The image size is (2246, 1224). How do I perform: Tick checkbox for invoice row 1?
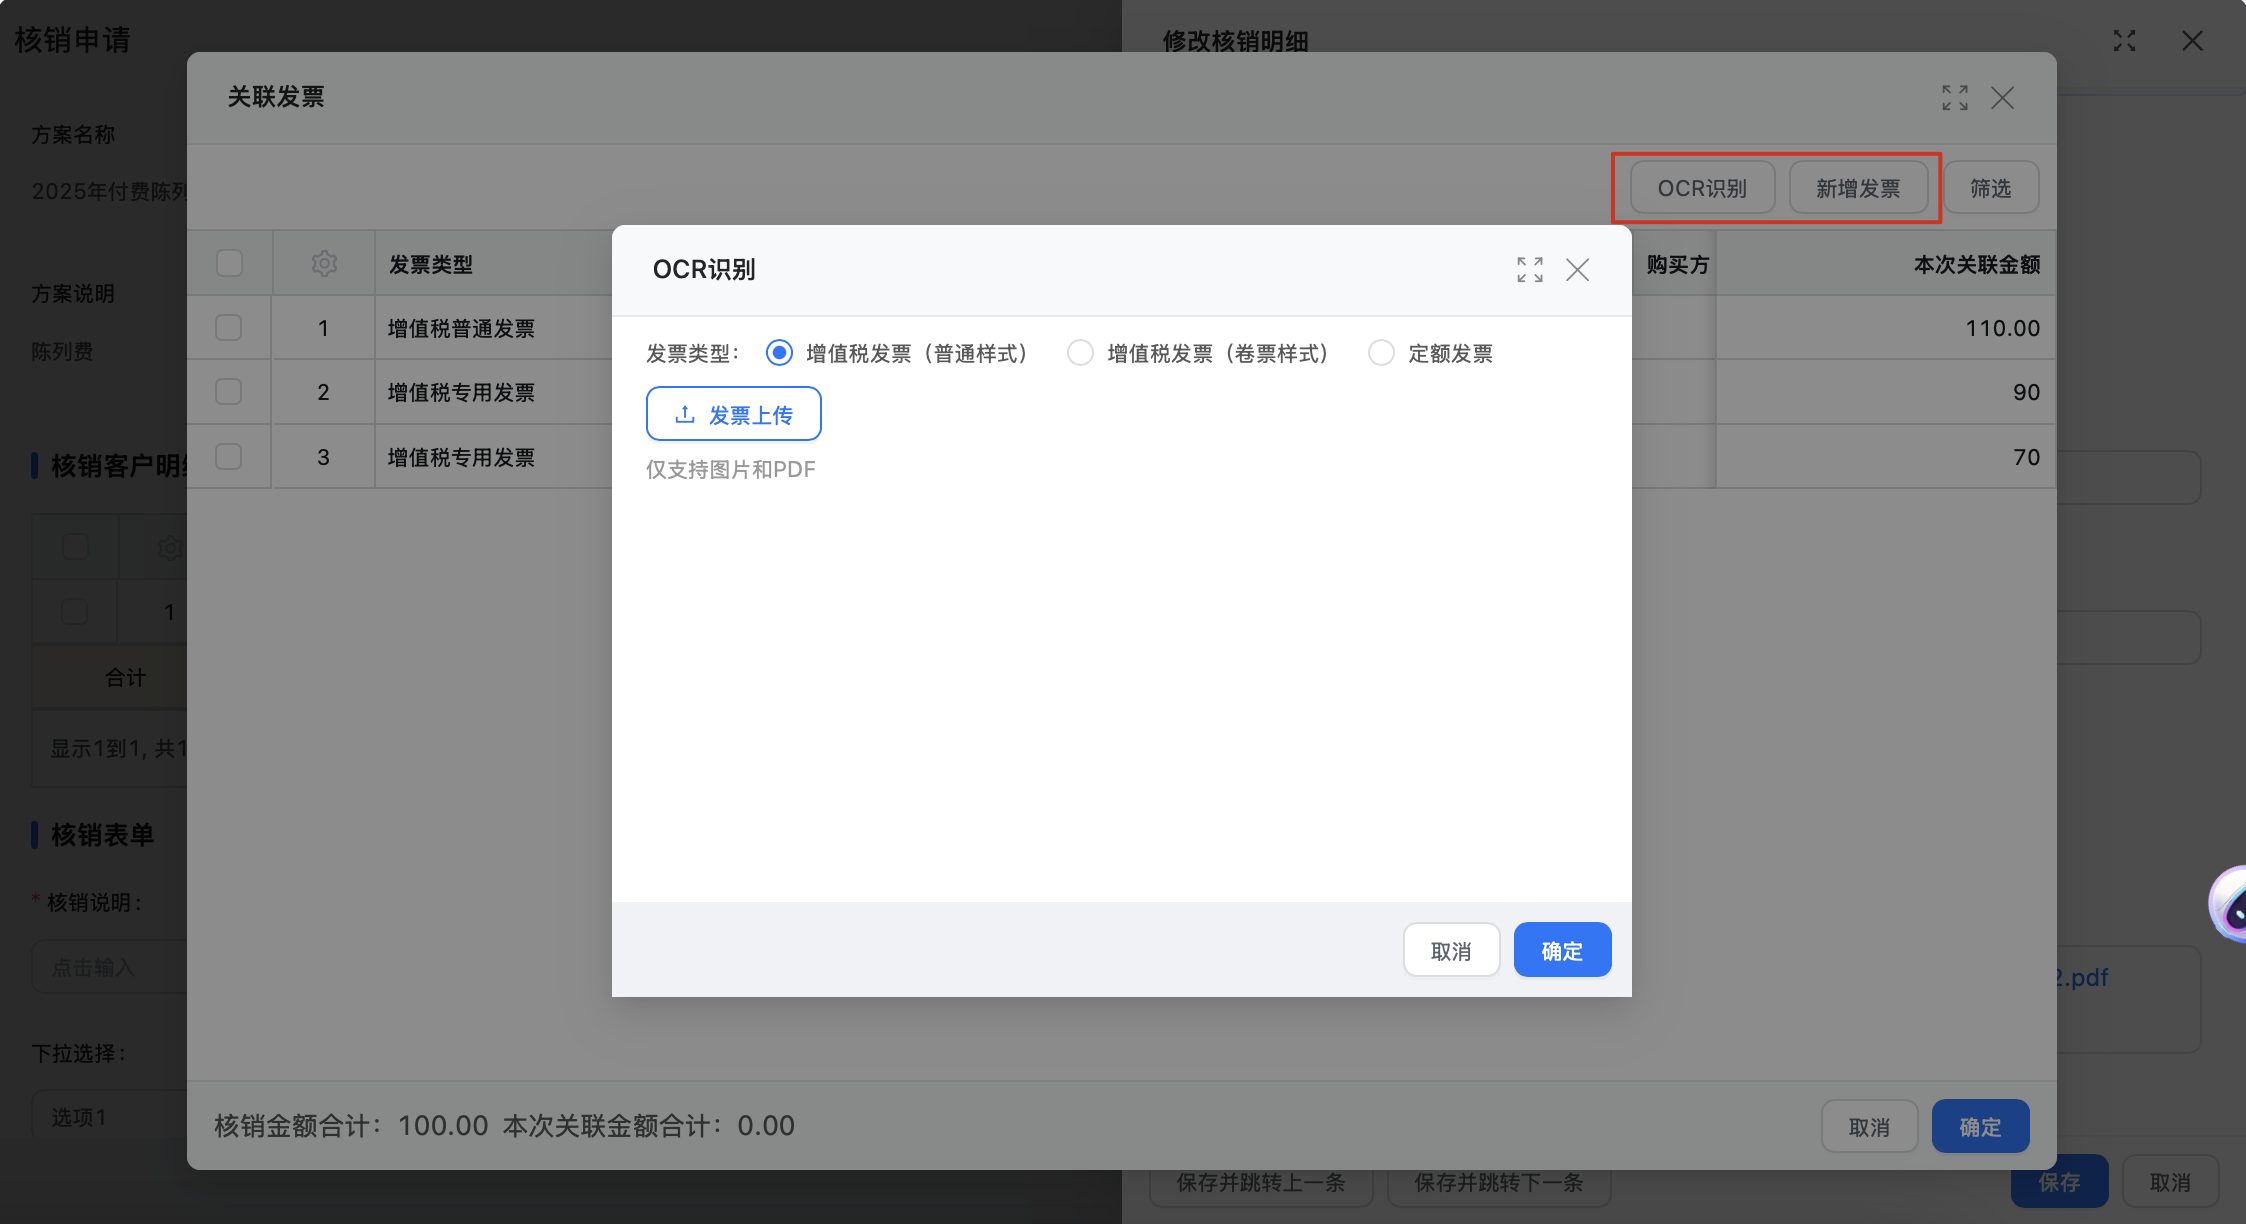pos(229,328)
